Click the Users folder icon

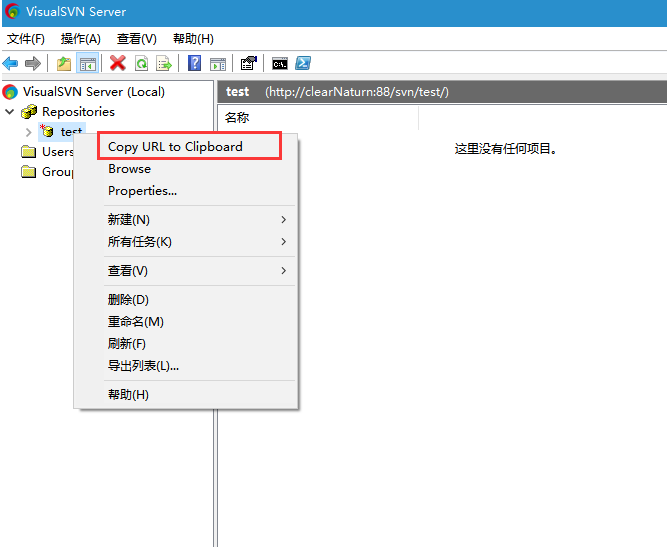pos(29,152)
